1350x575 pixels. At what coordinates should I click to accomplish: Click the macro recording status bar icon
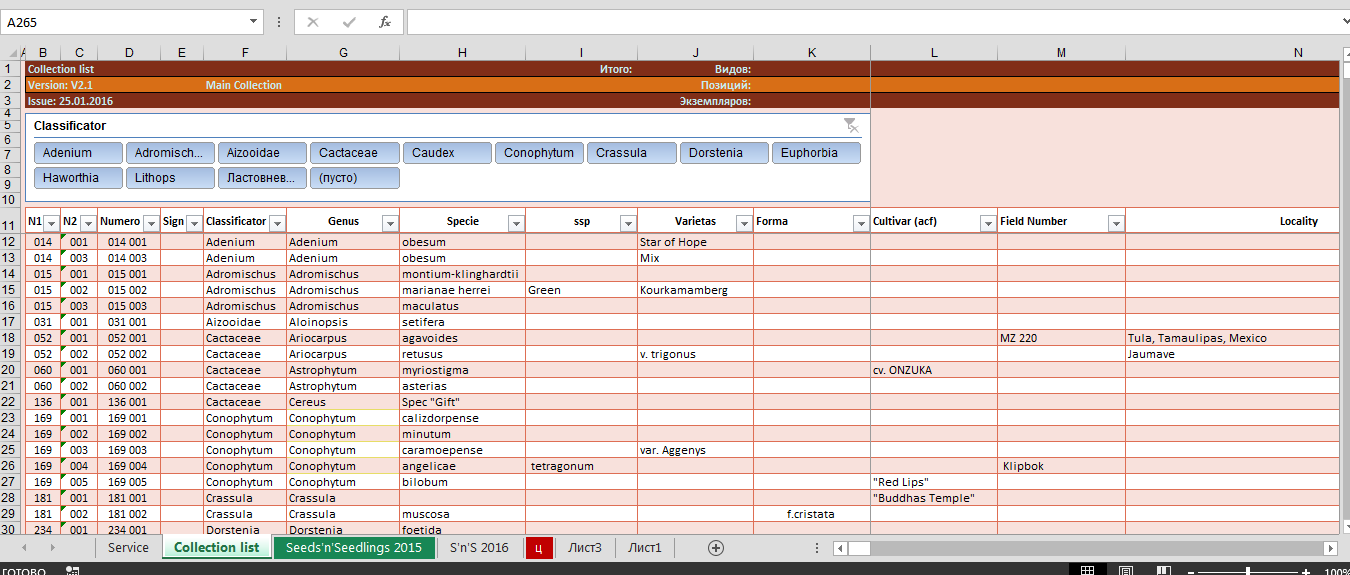[x=72, y=570]
